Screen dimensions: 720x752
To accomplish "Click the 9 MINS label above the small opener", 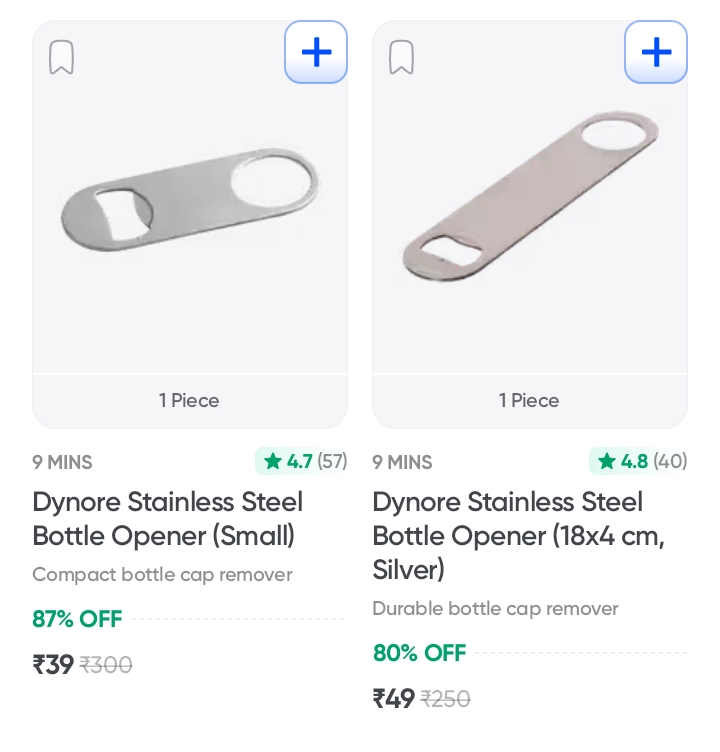I will 62,462.
